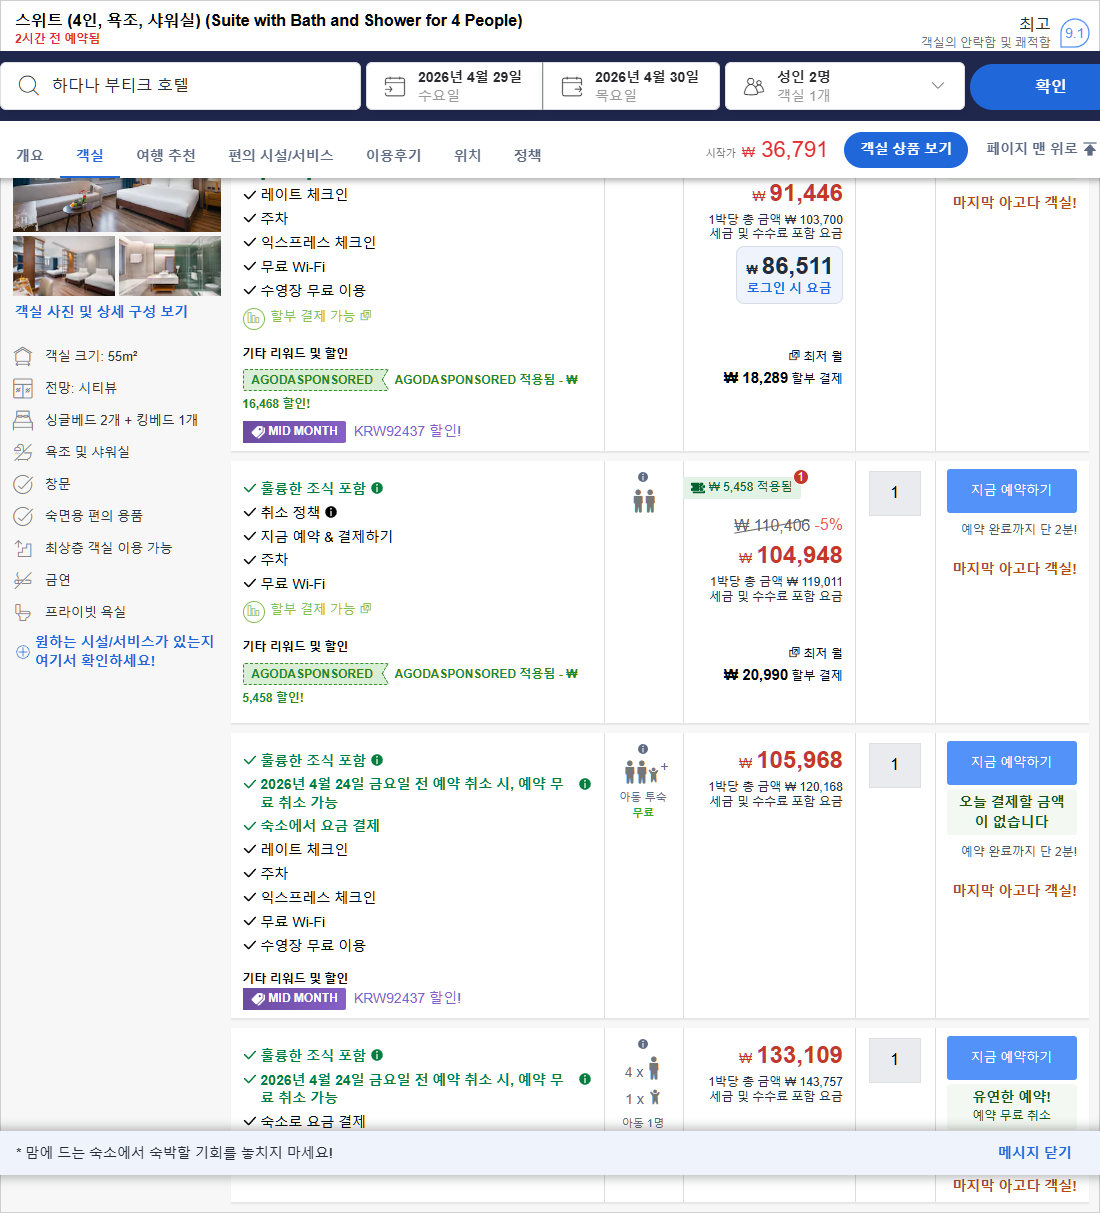
Task: Click the AGODASPONSORED coupon in 91,446 offer
Action: (x=315, y=380)
